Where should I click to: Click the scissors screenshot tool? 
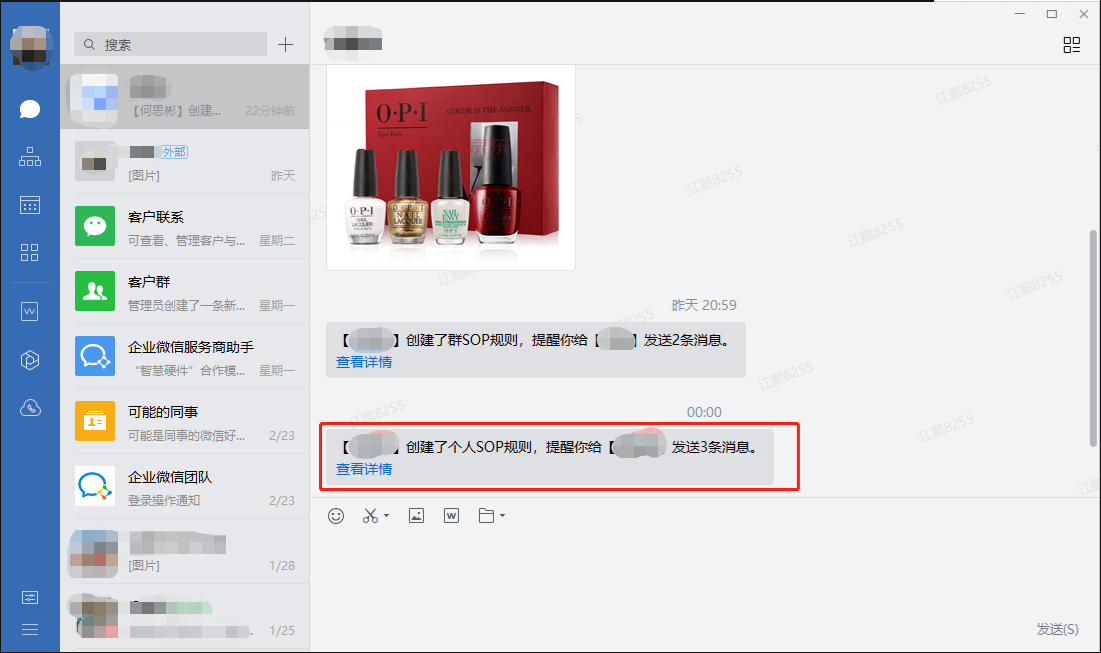point(370,516)
